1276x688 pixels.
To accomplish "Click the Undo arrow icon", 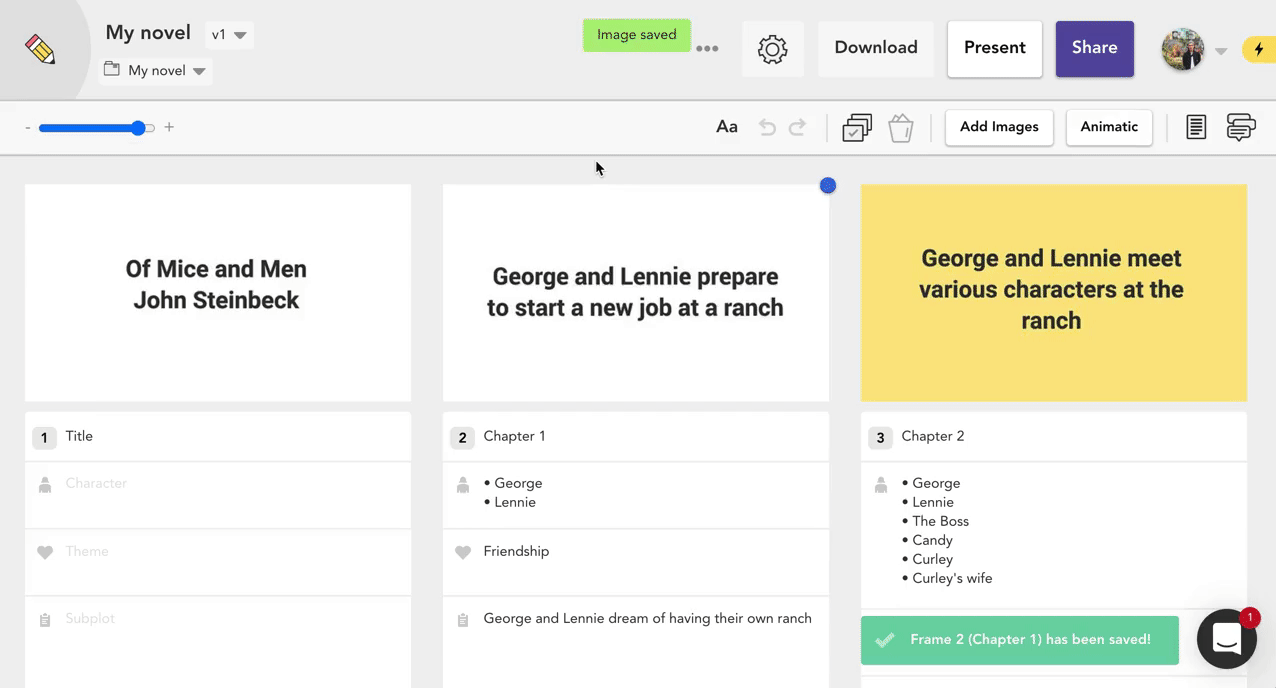I will (767, 127).
